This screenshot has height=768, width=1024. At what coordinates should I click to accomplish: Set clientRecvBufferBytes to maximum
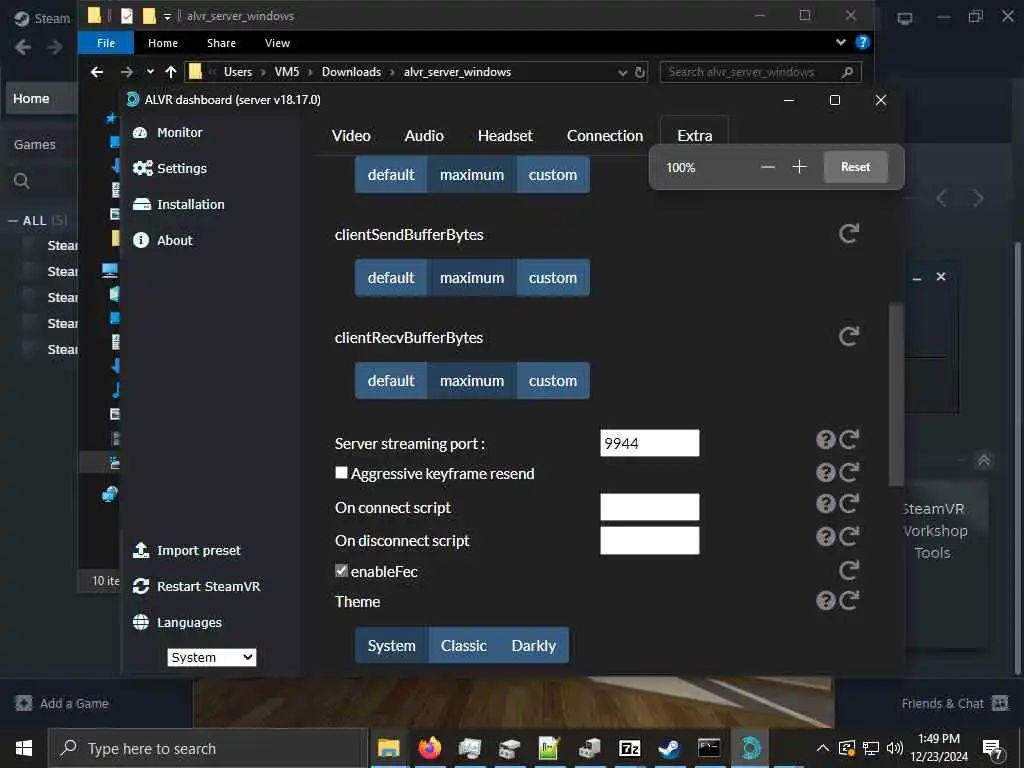coord(472,381)
